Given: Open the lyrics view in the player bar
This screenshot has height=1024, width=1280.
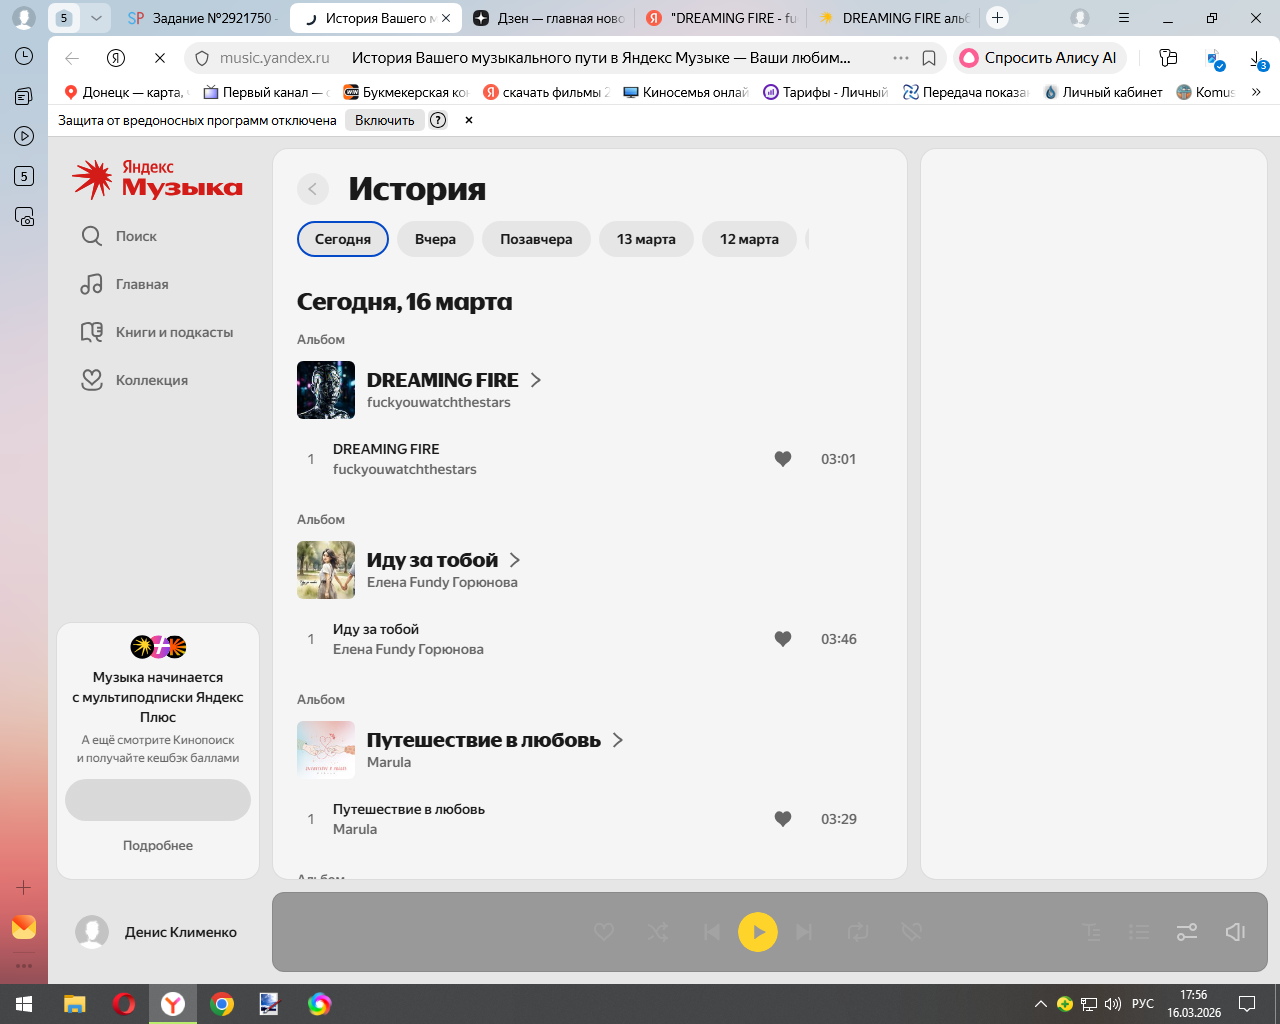Looking at the screenshot, I should click(x=1092, y=932).
